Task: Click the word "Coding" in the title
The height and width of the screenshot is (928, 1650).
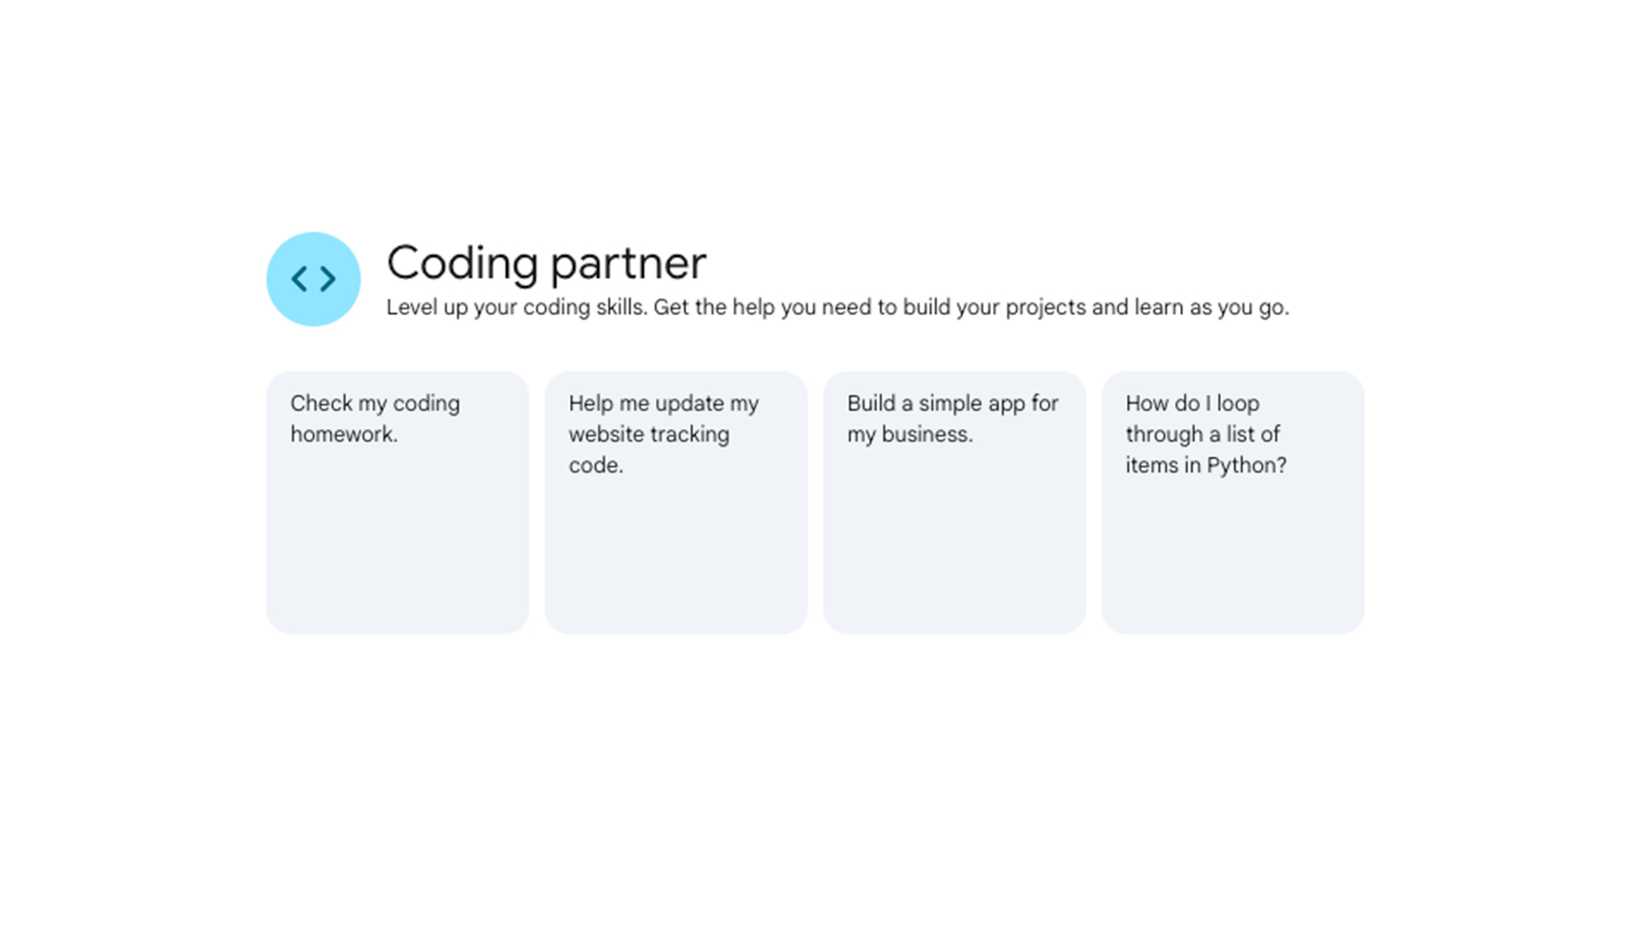Action: pyautogui.click(x=462, y=263)
